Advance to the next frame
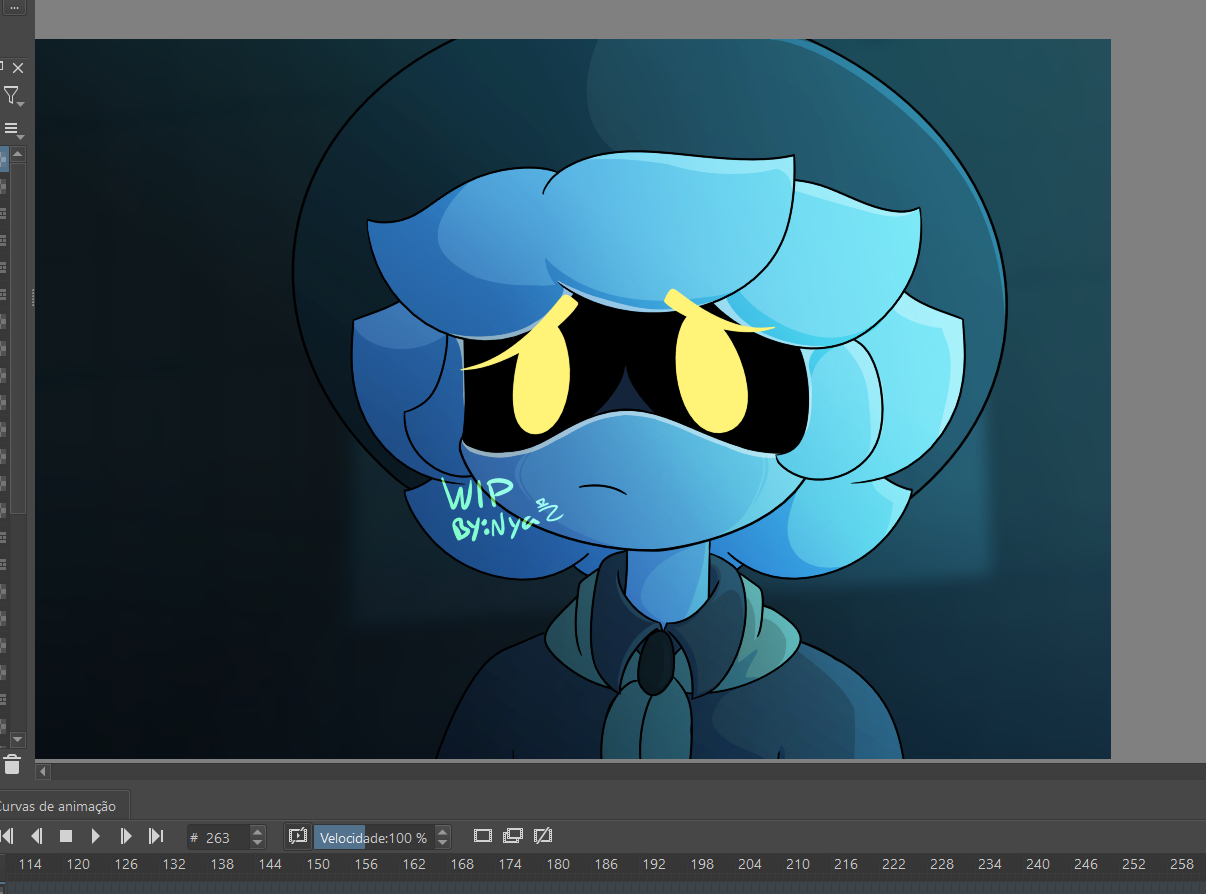The image size is (1206, 894). 126,836
